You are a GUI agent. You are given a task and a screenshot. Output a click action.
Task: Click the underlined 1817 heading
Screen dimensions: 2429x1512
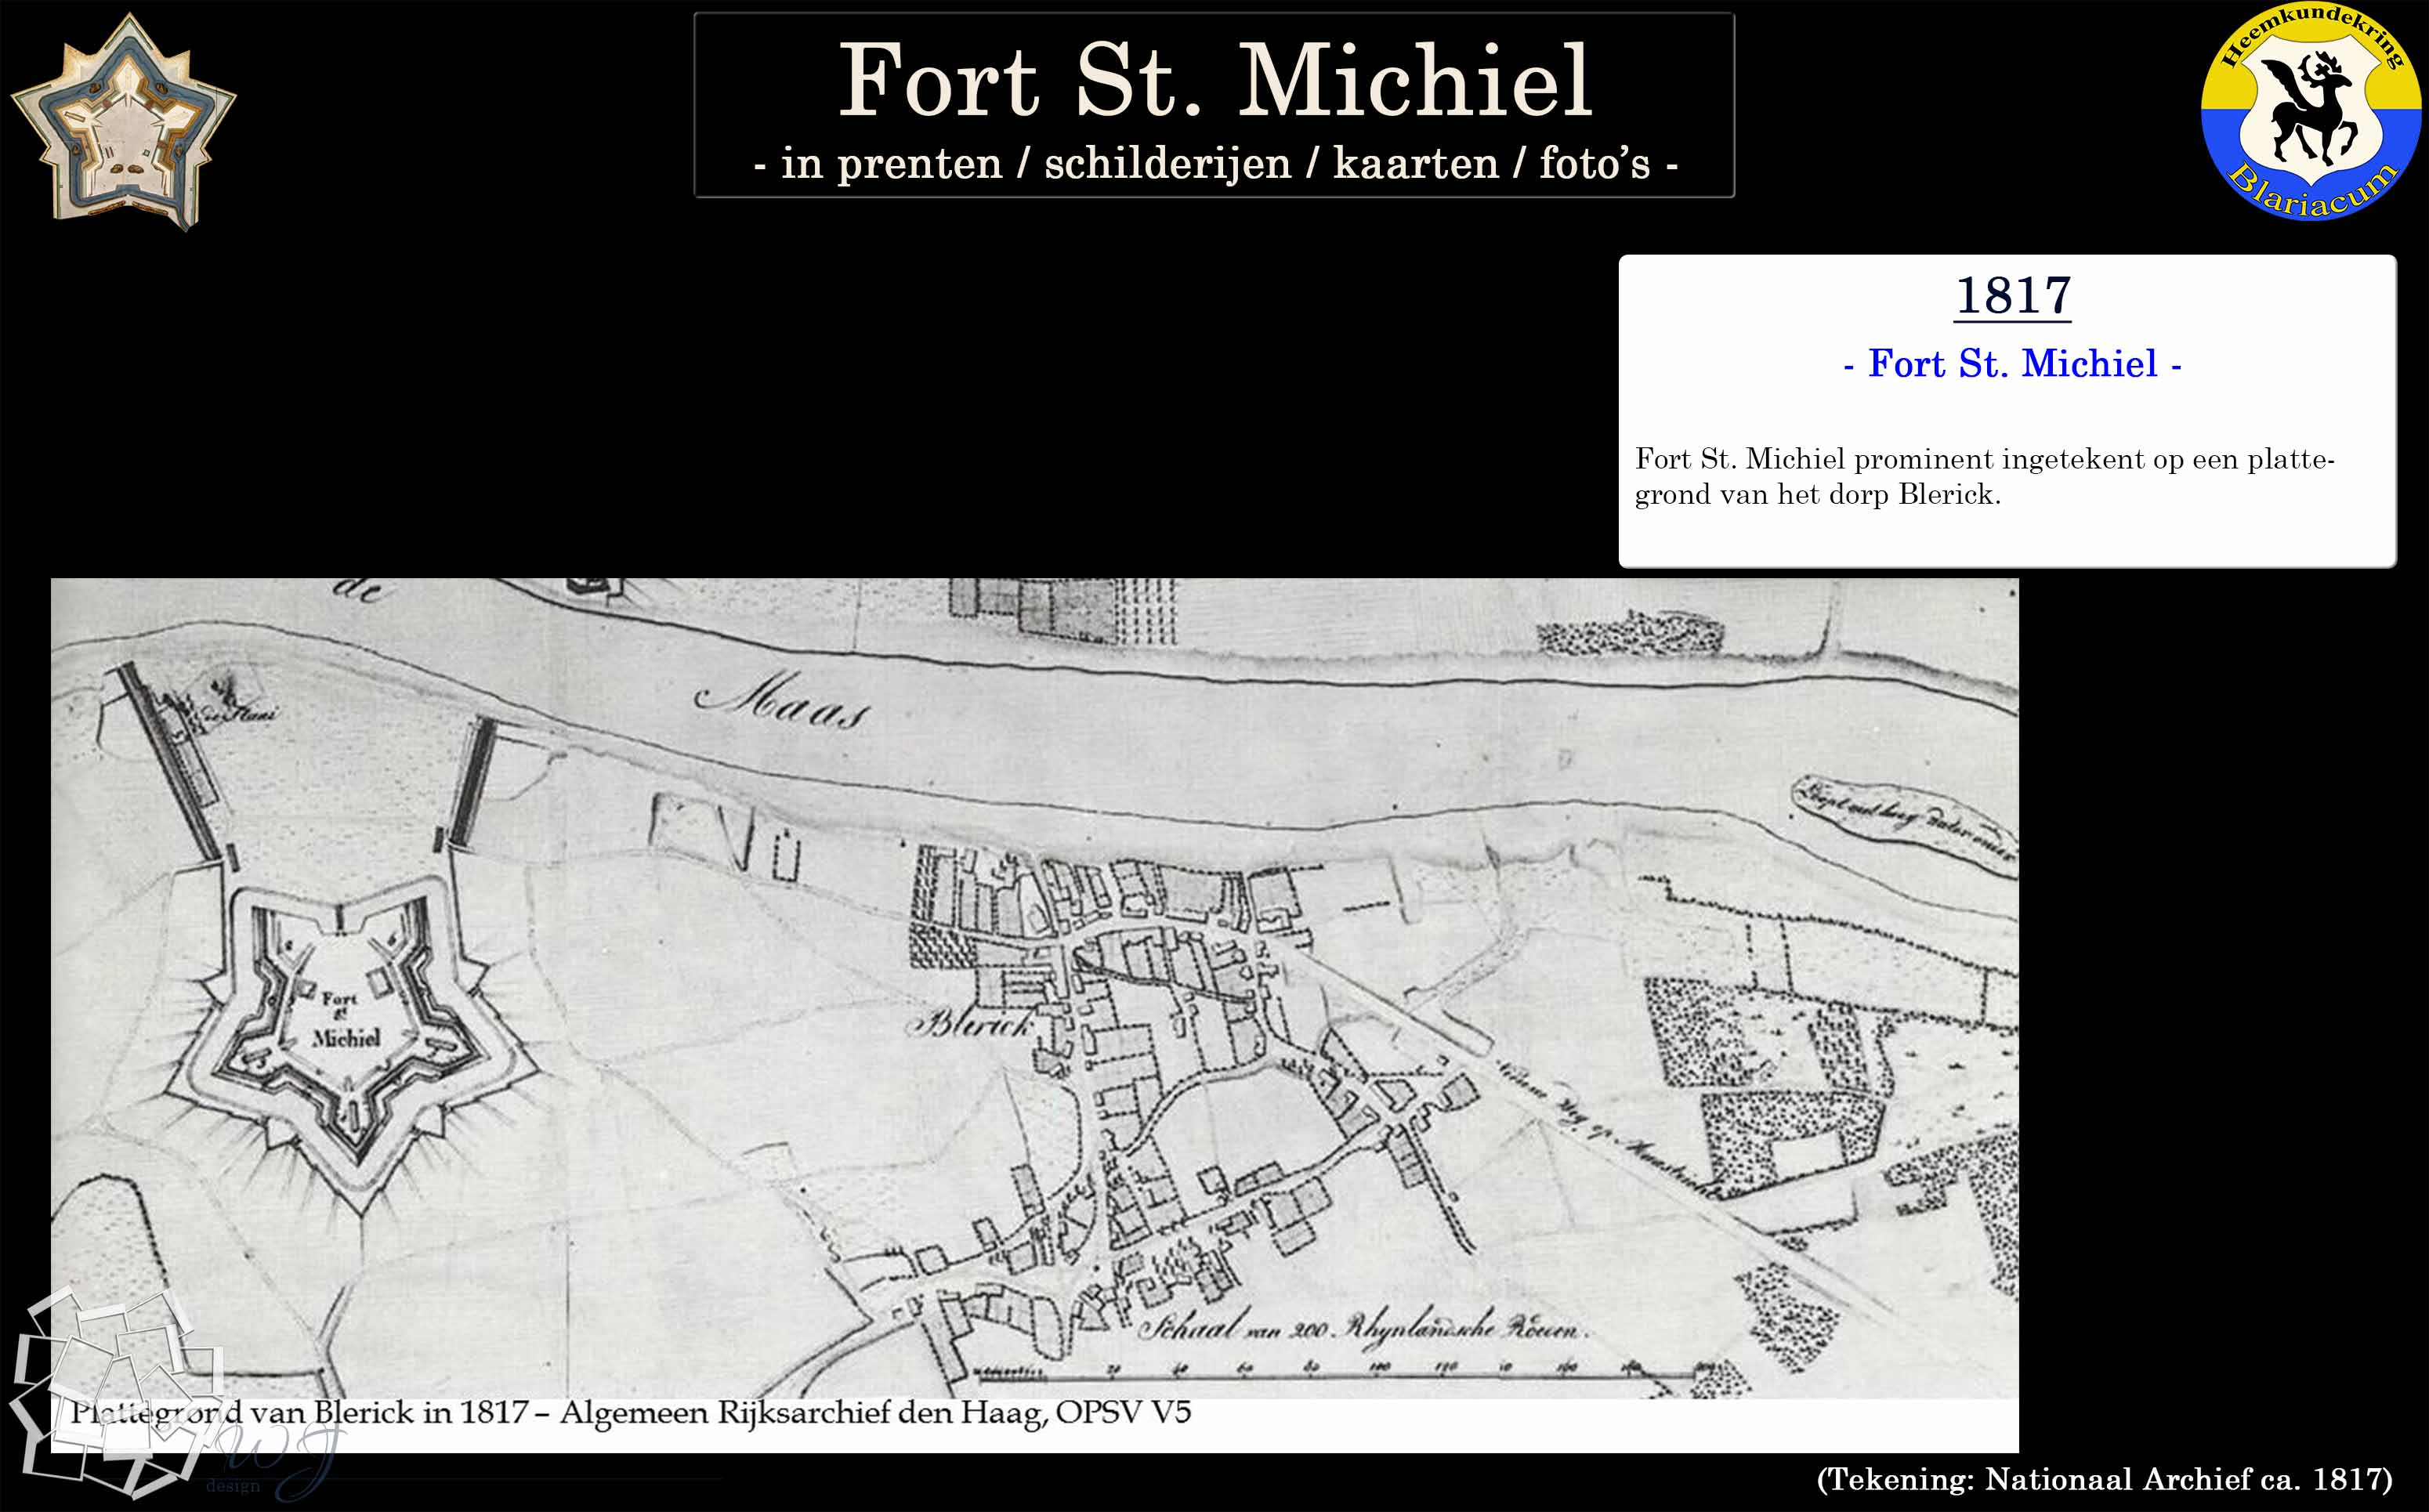pyautogui.click(x=2012, y=296)
